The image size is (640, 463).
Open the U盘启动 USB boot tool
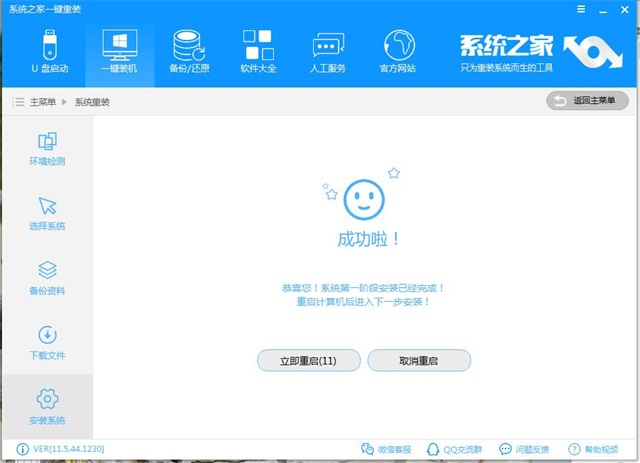tap(47, 53)
